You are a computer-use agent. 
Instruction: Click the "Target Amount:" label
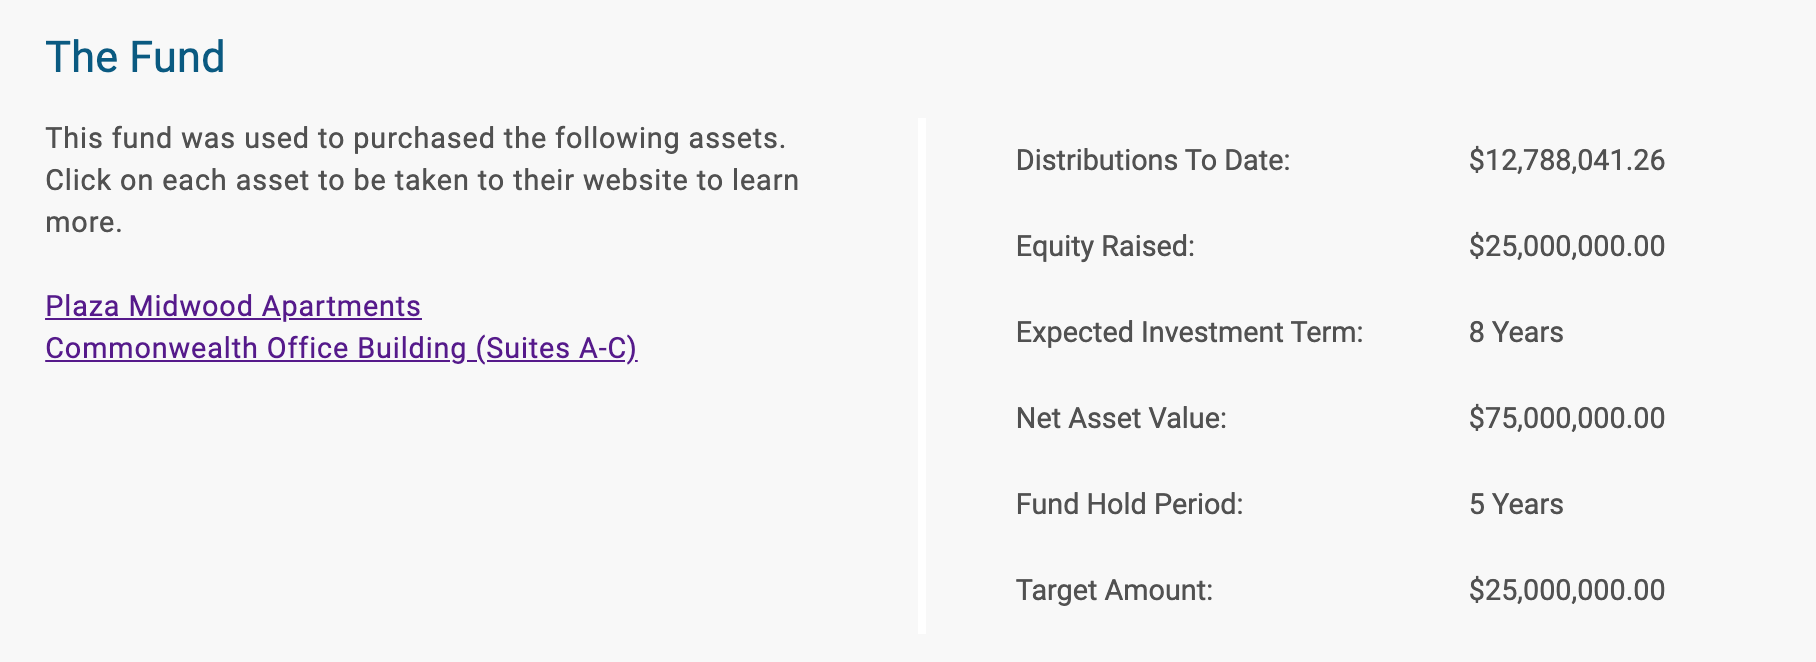click(1114, 590)
